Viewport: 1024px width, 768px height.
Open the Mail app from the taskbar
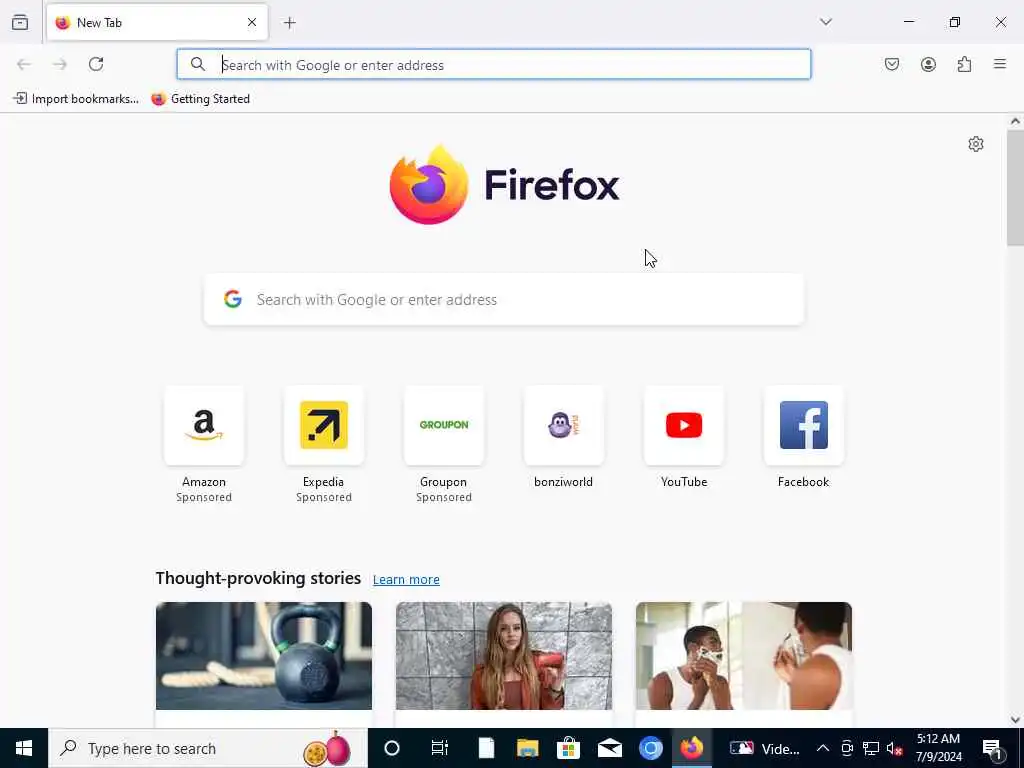pos(610,748)
